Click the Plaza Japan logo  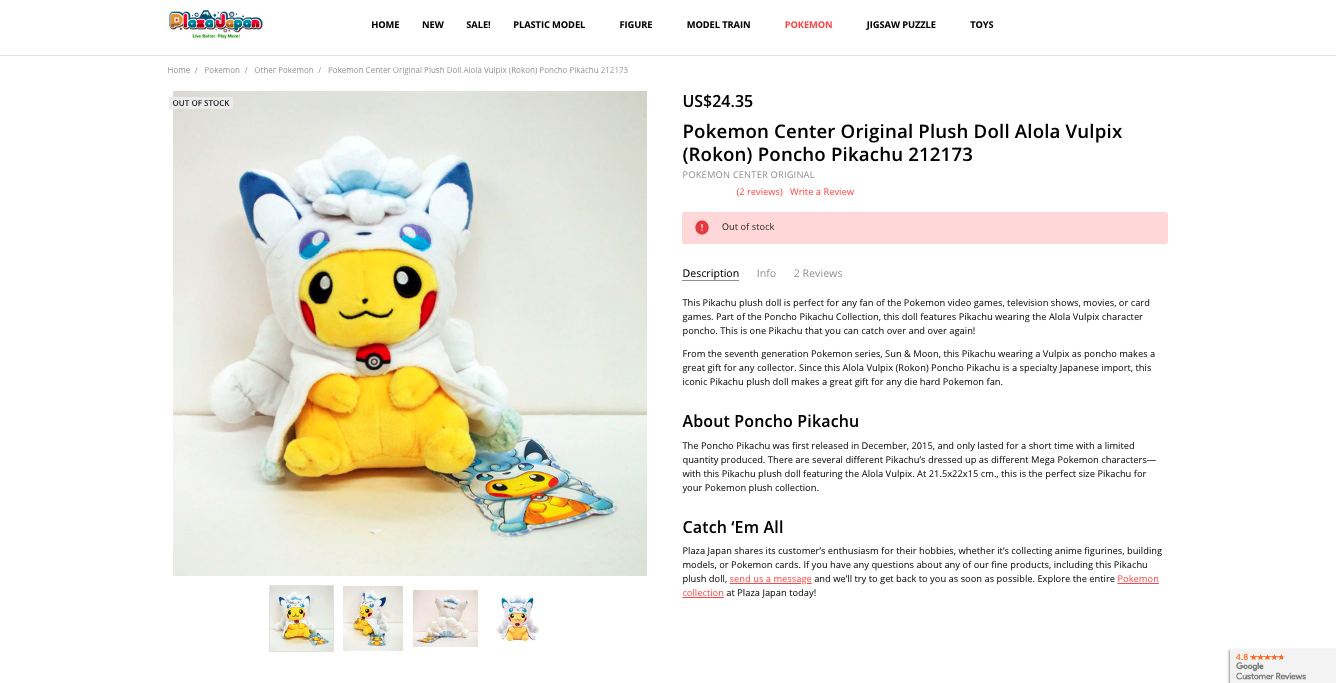pyautogui.click(x=216, y=24)
